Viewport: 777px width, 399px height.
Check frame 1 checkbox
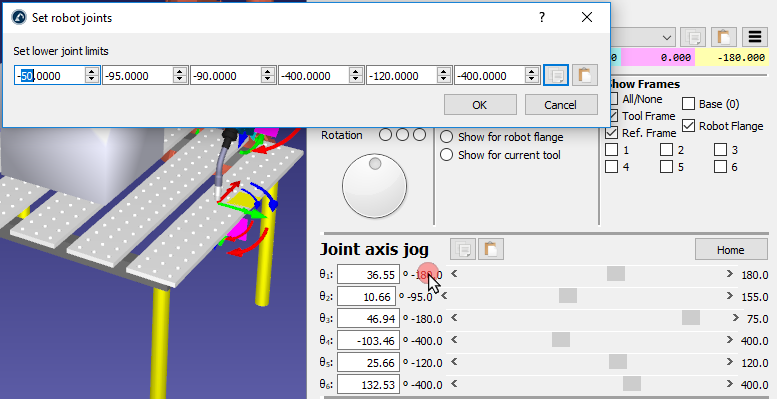click(611, 150)
